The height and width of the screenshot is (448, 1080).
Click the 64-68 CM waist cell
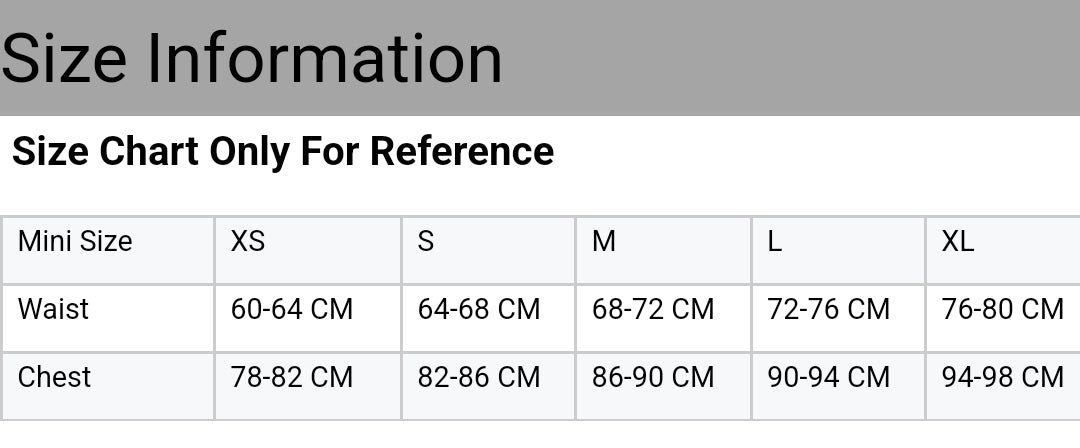pyautogui.click(x=479, y=309)
